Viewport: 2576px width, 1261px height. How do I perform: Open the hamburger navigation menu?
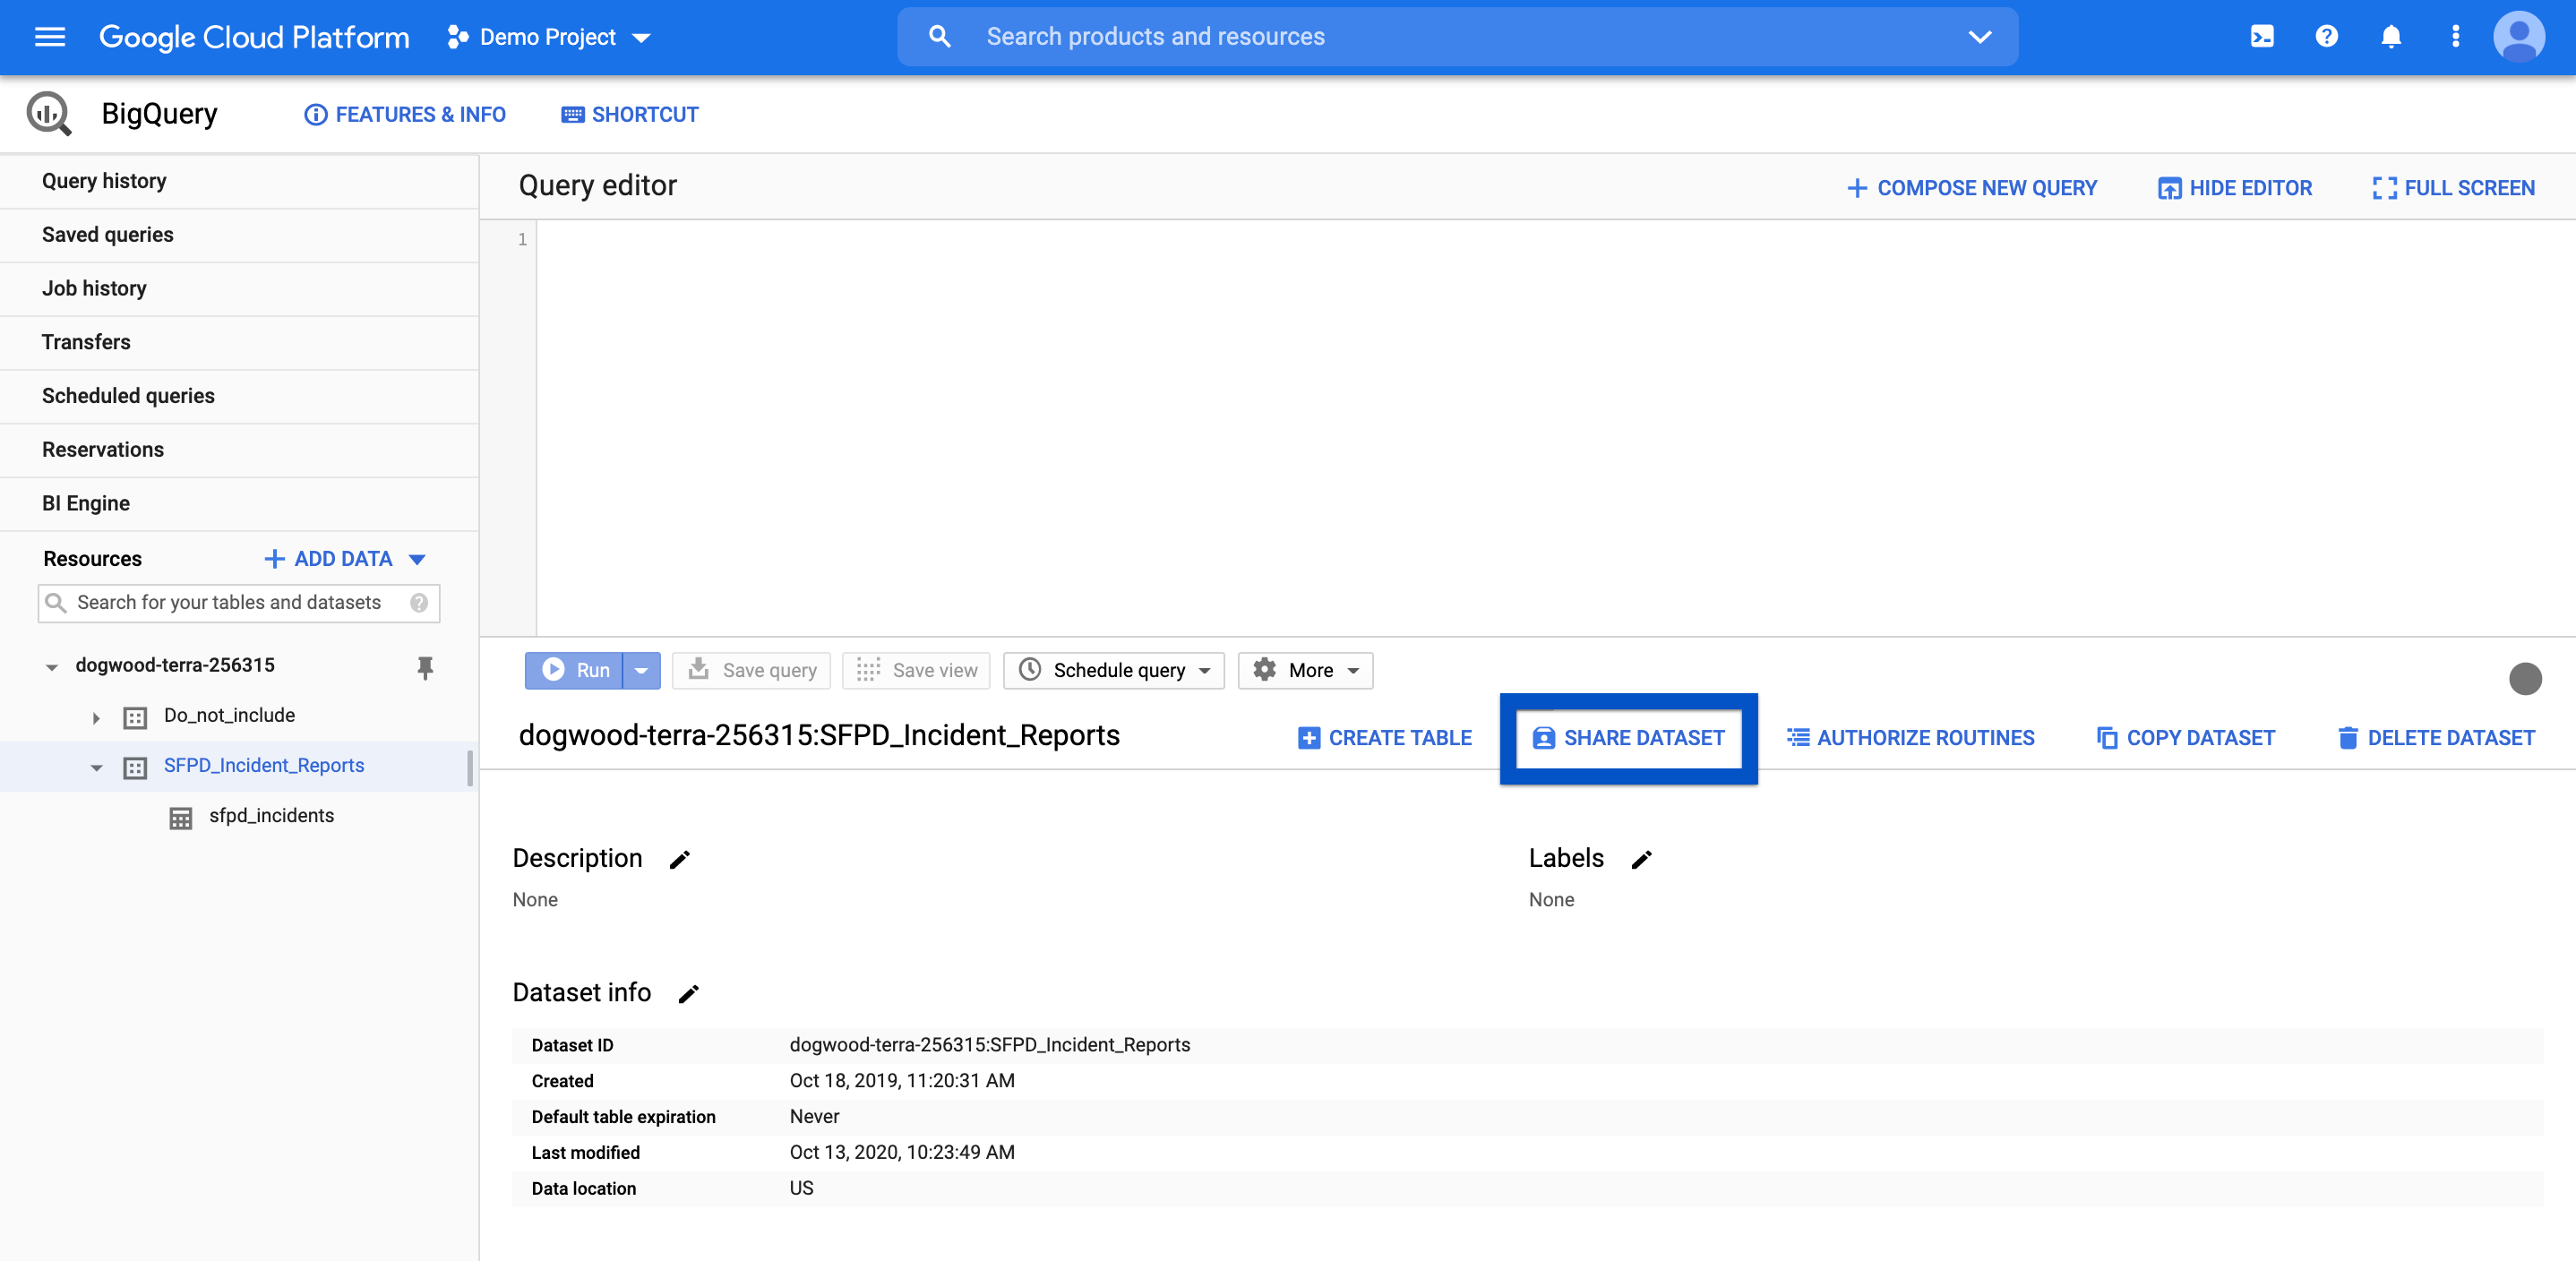click(x=50, y=37)
